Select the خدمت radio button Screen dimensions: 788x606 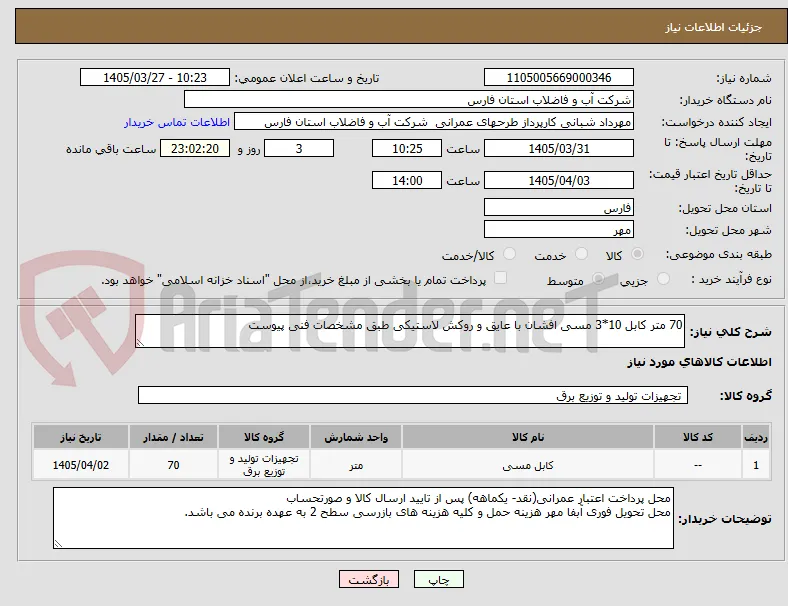tap(581, 254)
